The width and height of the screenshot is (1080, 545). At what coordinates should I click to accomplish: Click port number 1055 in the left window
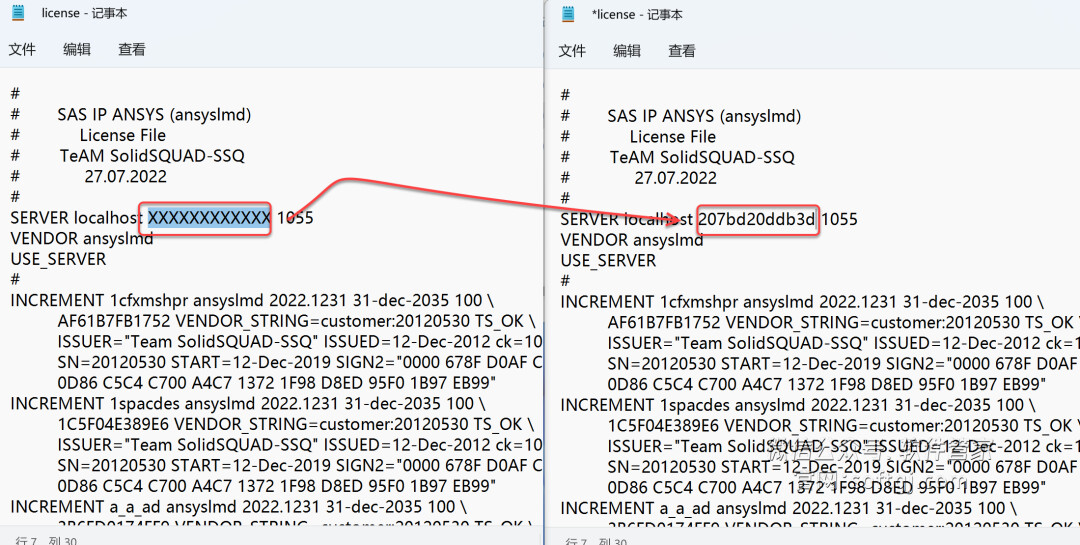(295, 218)
